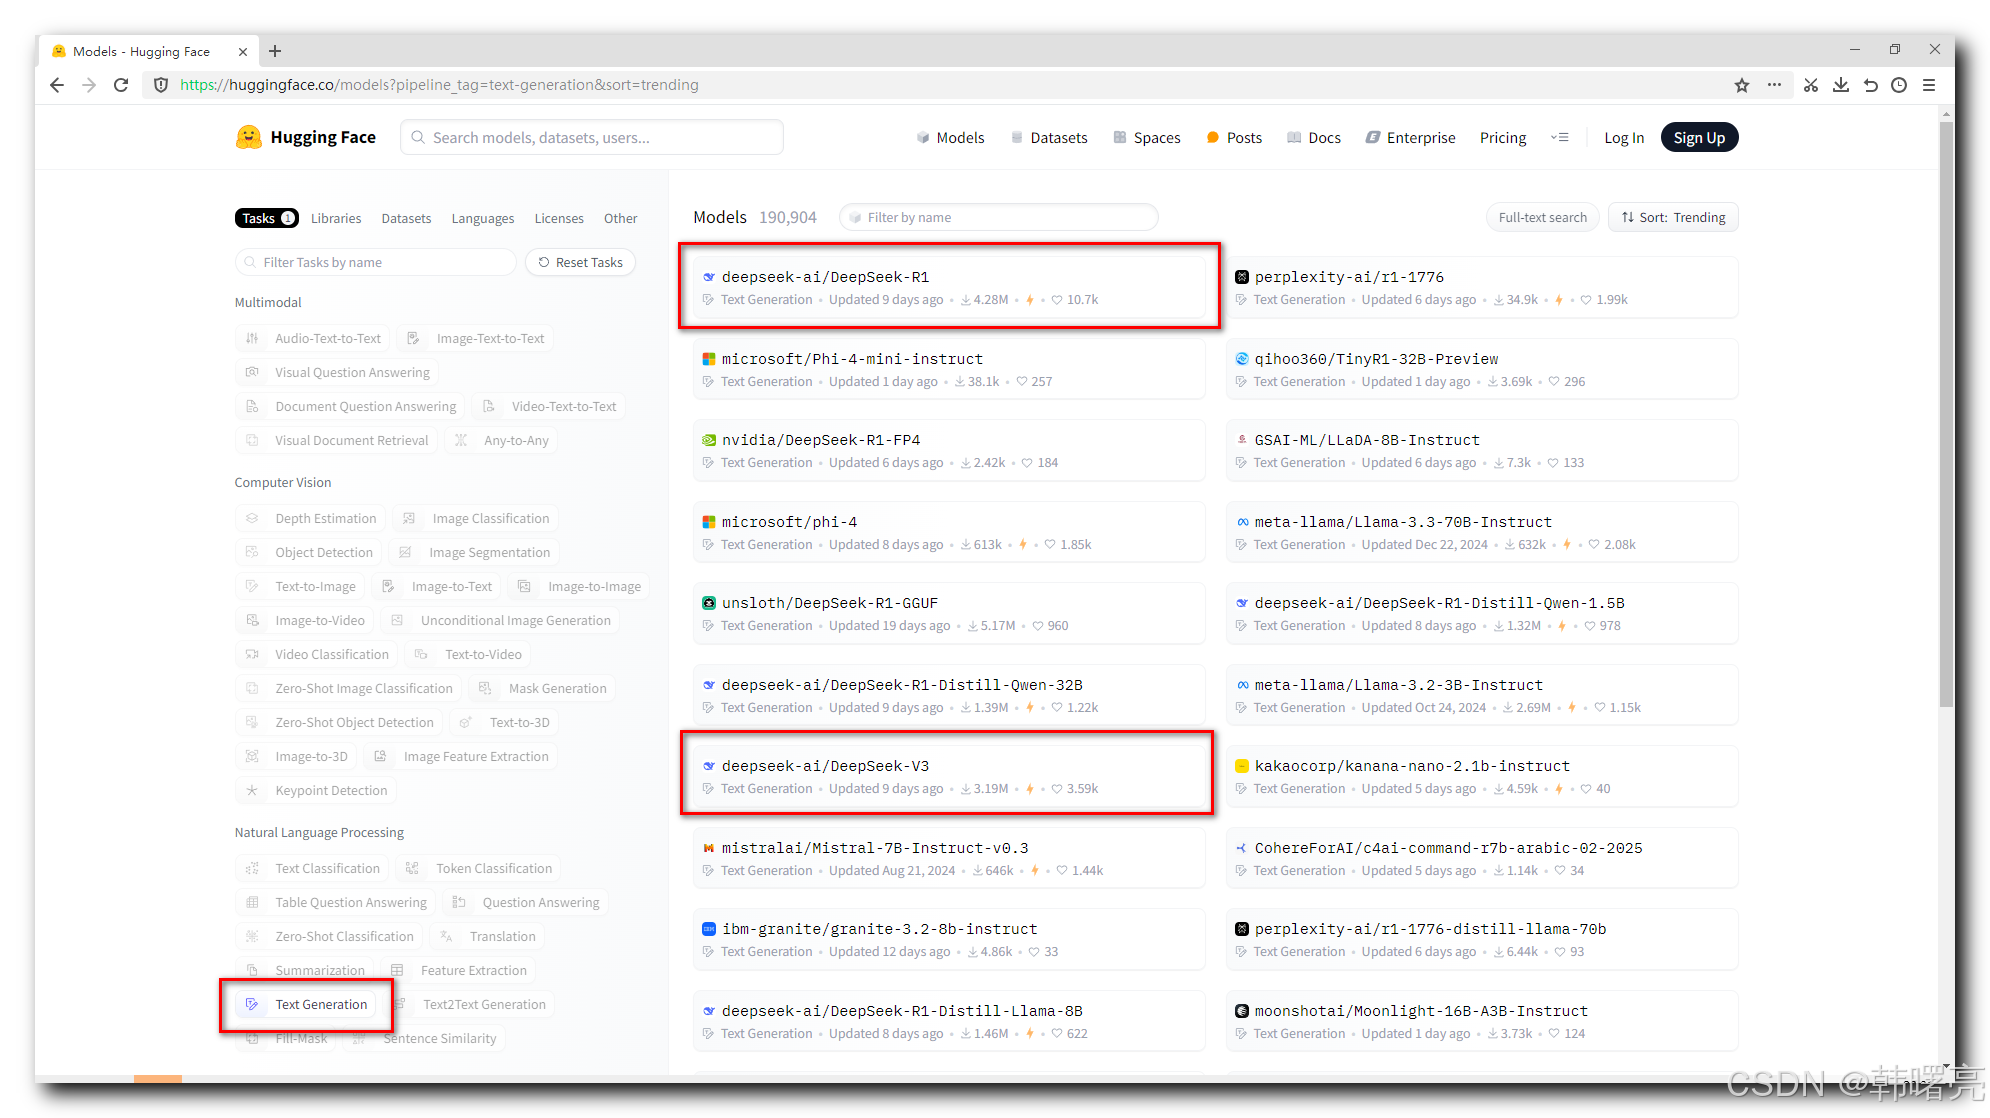The height and width of the screenshot is (1118, 1990).
Task: Click the back navigation arrow
Action: 57,85
